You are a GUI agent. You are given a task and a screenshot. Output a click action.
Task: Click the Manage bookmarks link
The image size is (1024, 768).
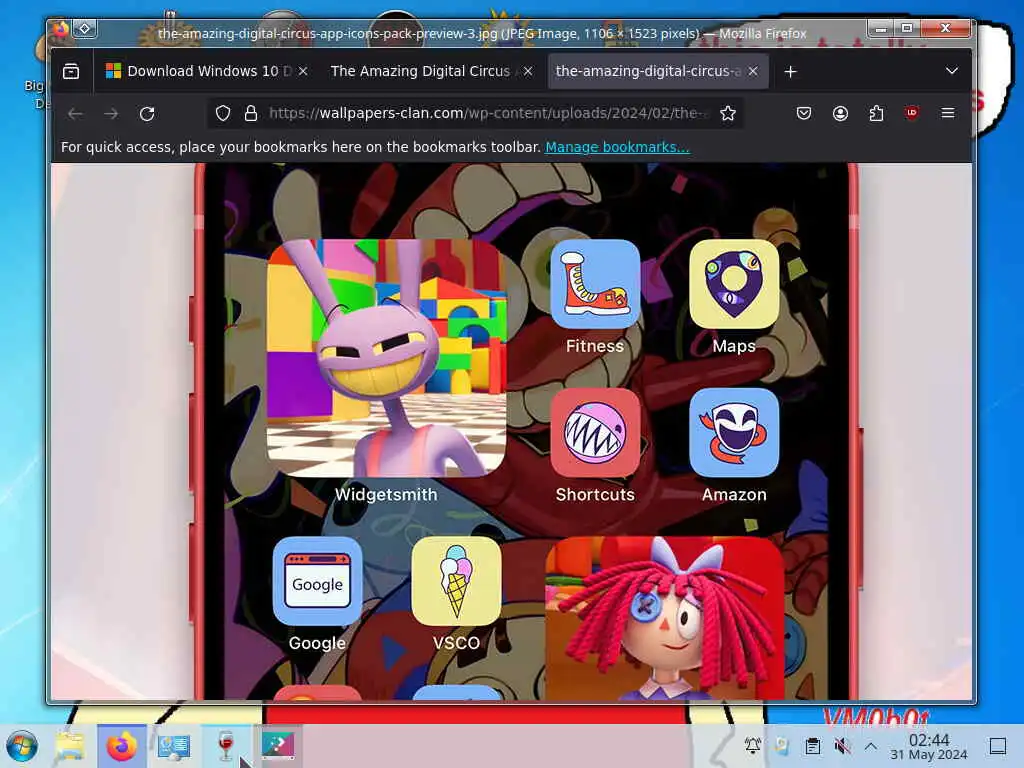coord(617,147)
